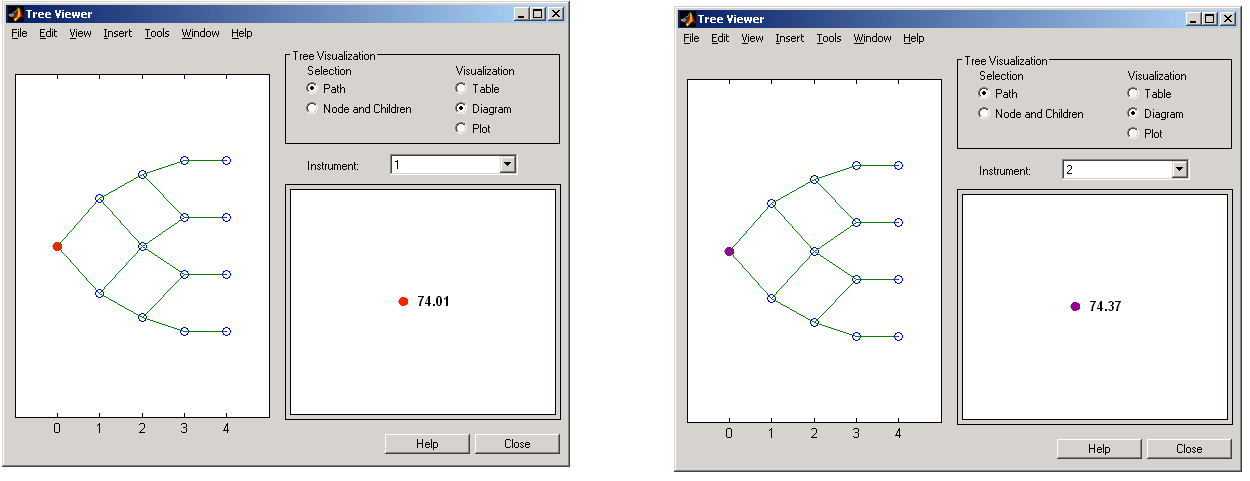1250x481 pixels.
Task: Click lower node at level 1, left tree
Action: [x=99, y=293]
